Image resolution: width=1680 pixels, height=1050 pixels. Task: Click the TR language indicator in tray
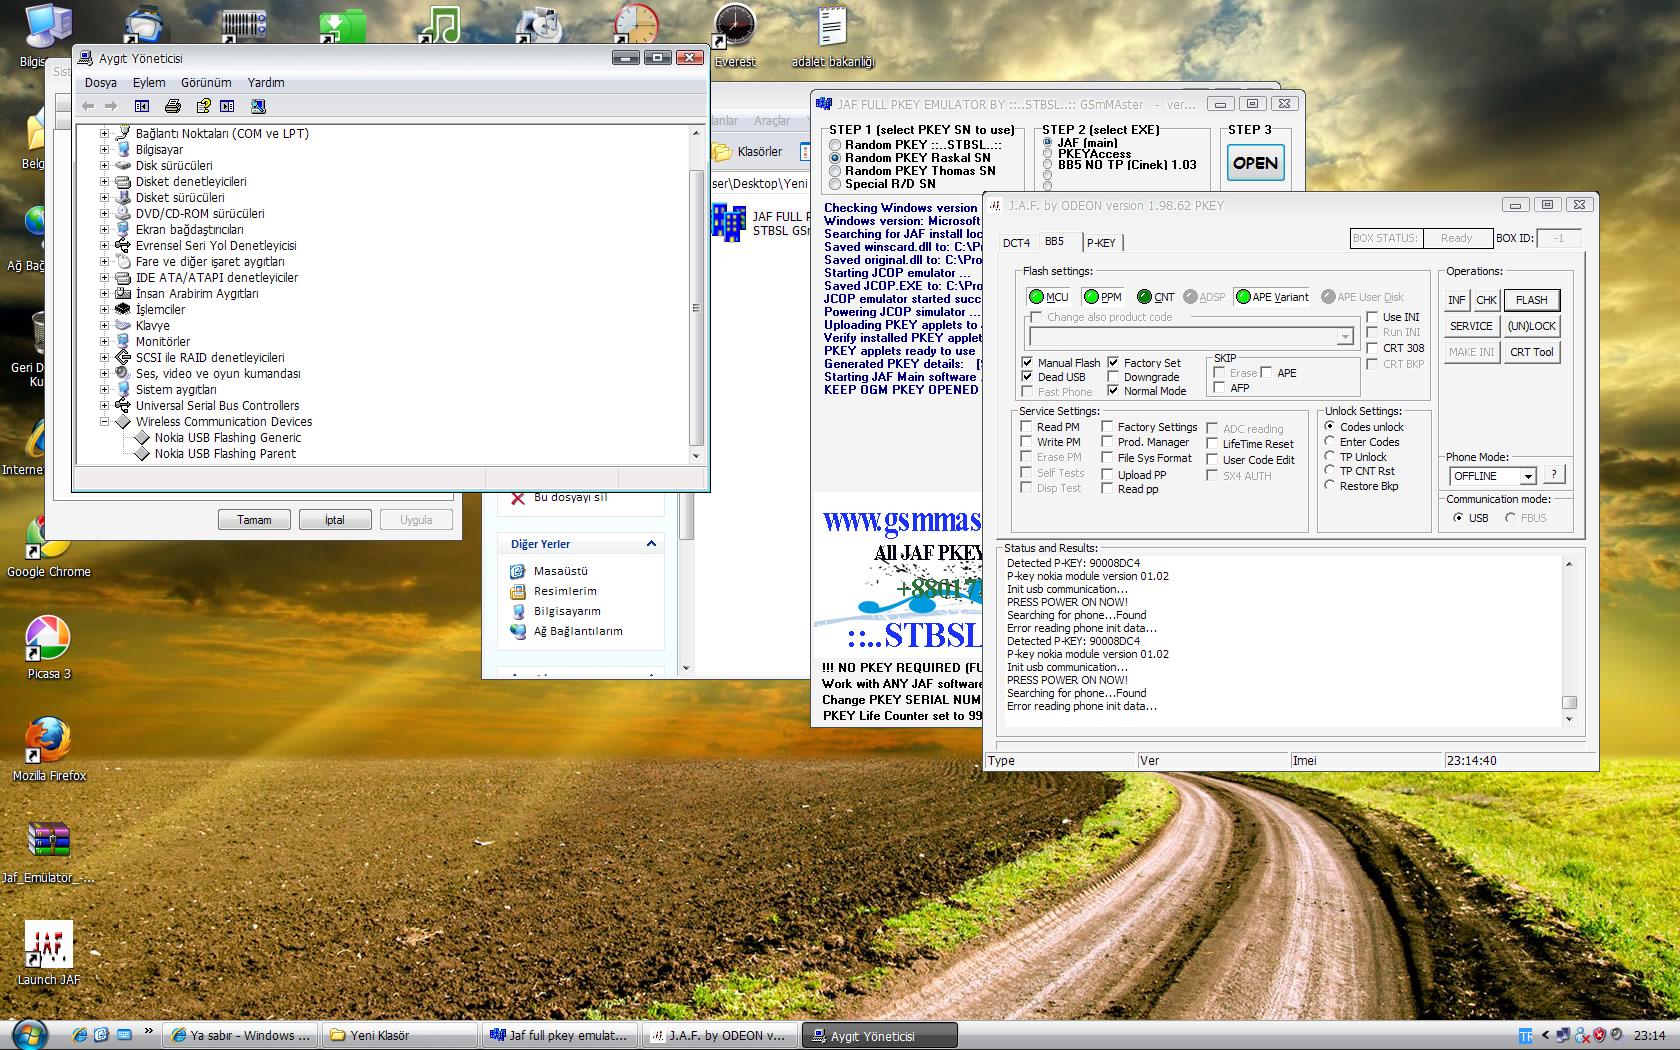[1525, 1036]
